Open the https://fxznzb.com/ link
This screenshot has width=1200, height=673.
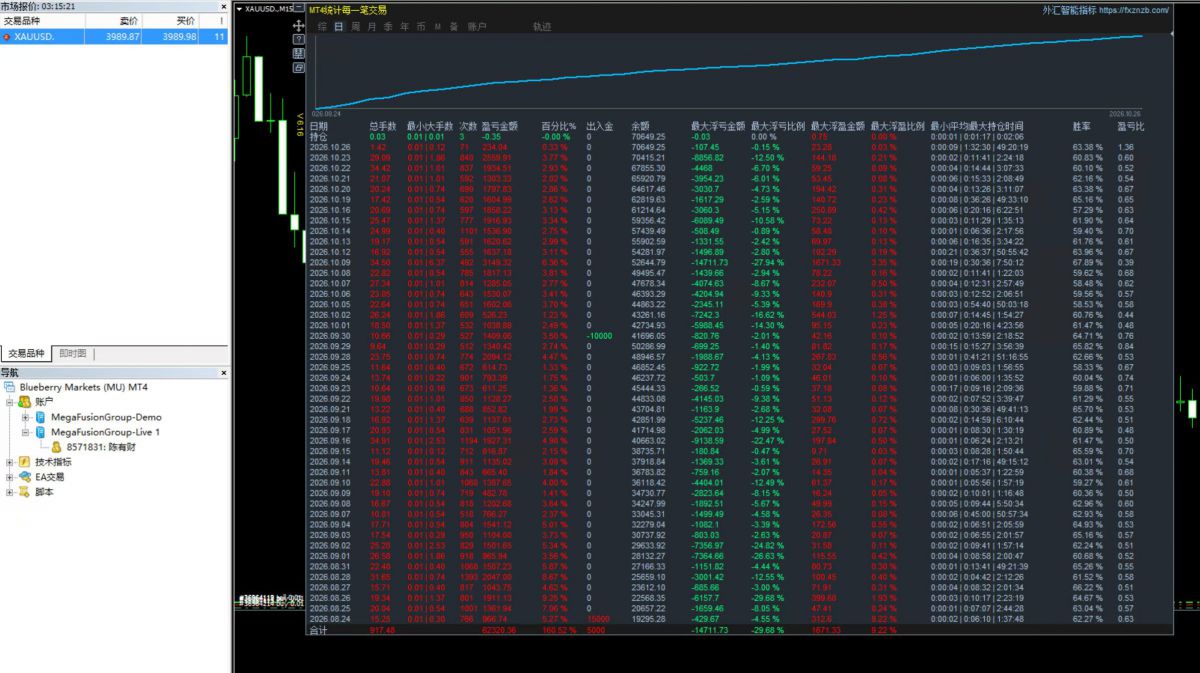1133,10
